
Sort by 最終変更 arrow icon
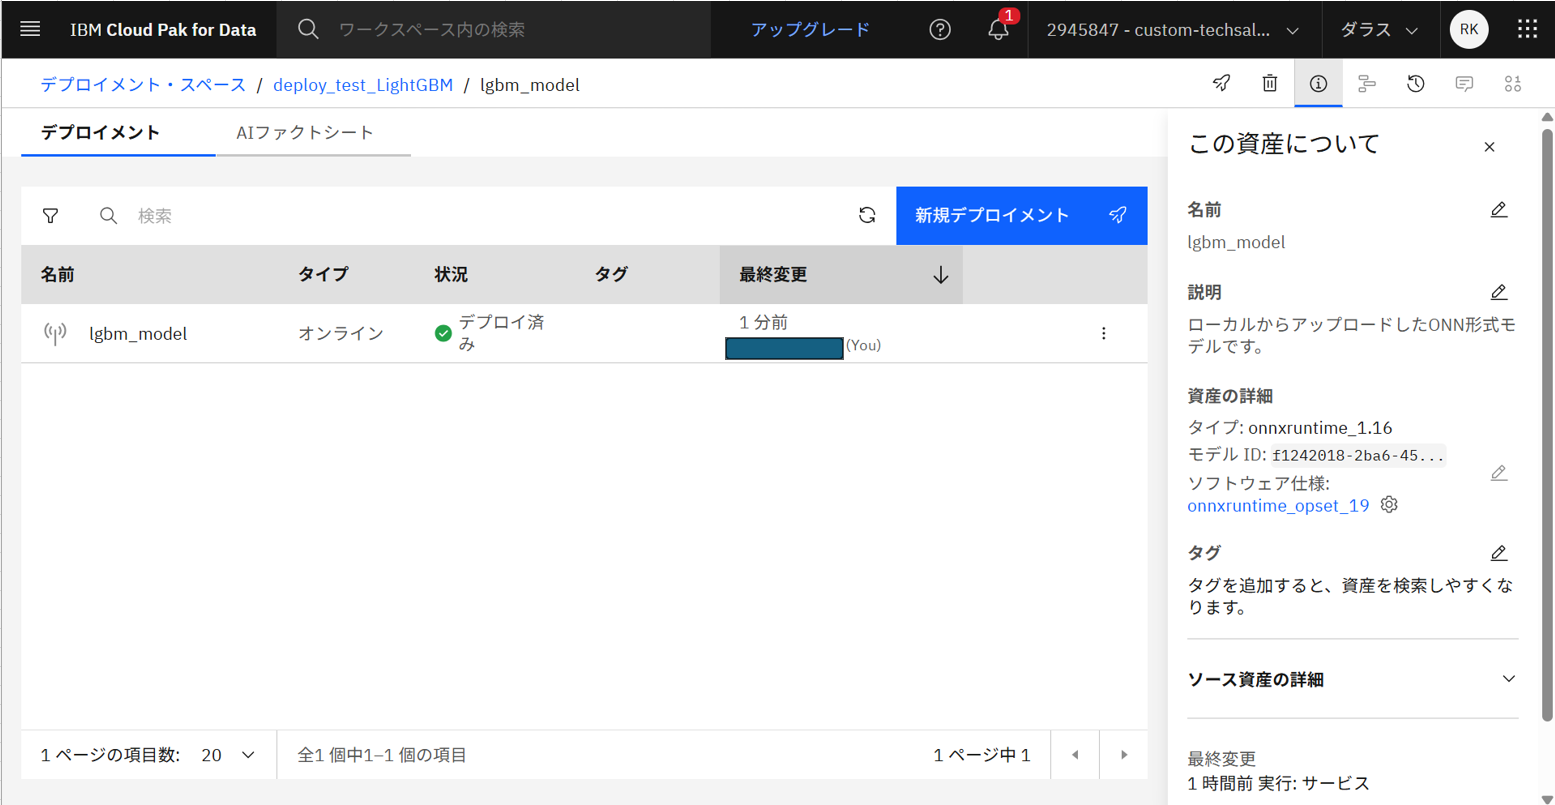(940, 275)
